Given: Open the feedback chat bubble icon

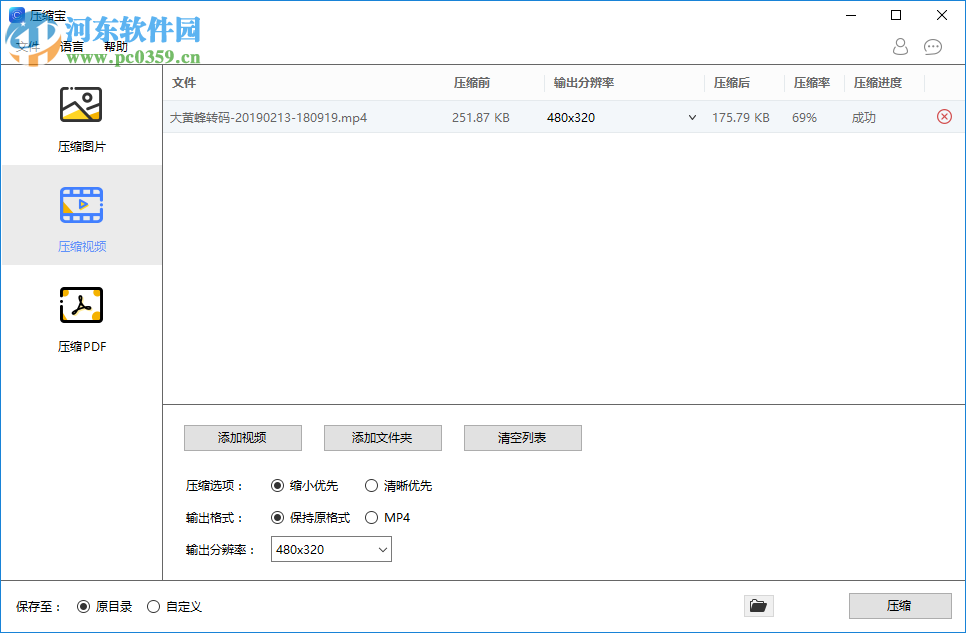Looking at the screenshot, I should coord(932,47).
